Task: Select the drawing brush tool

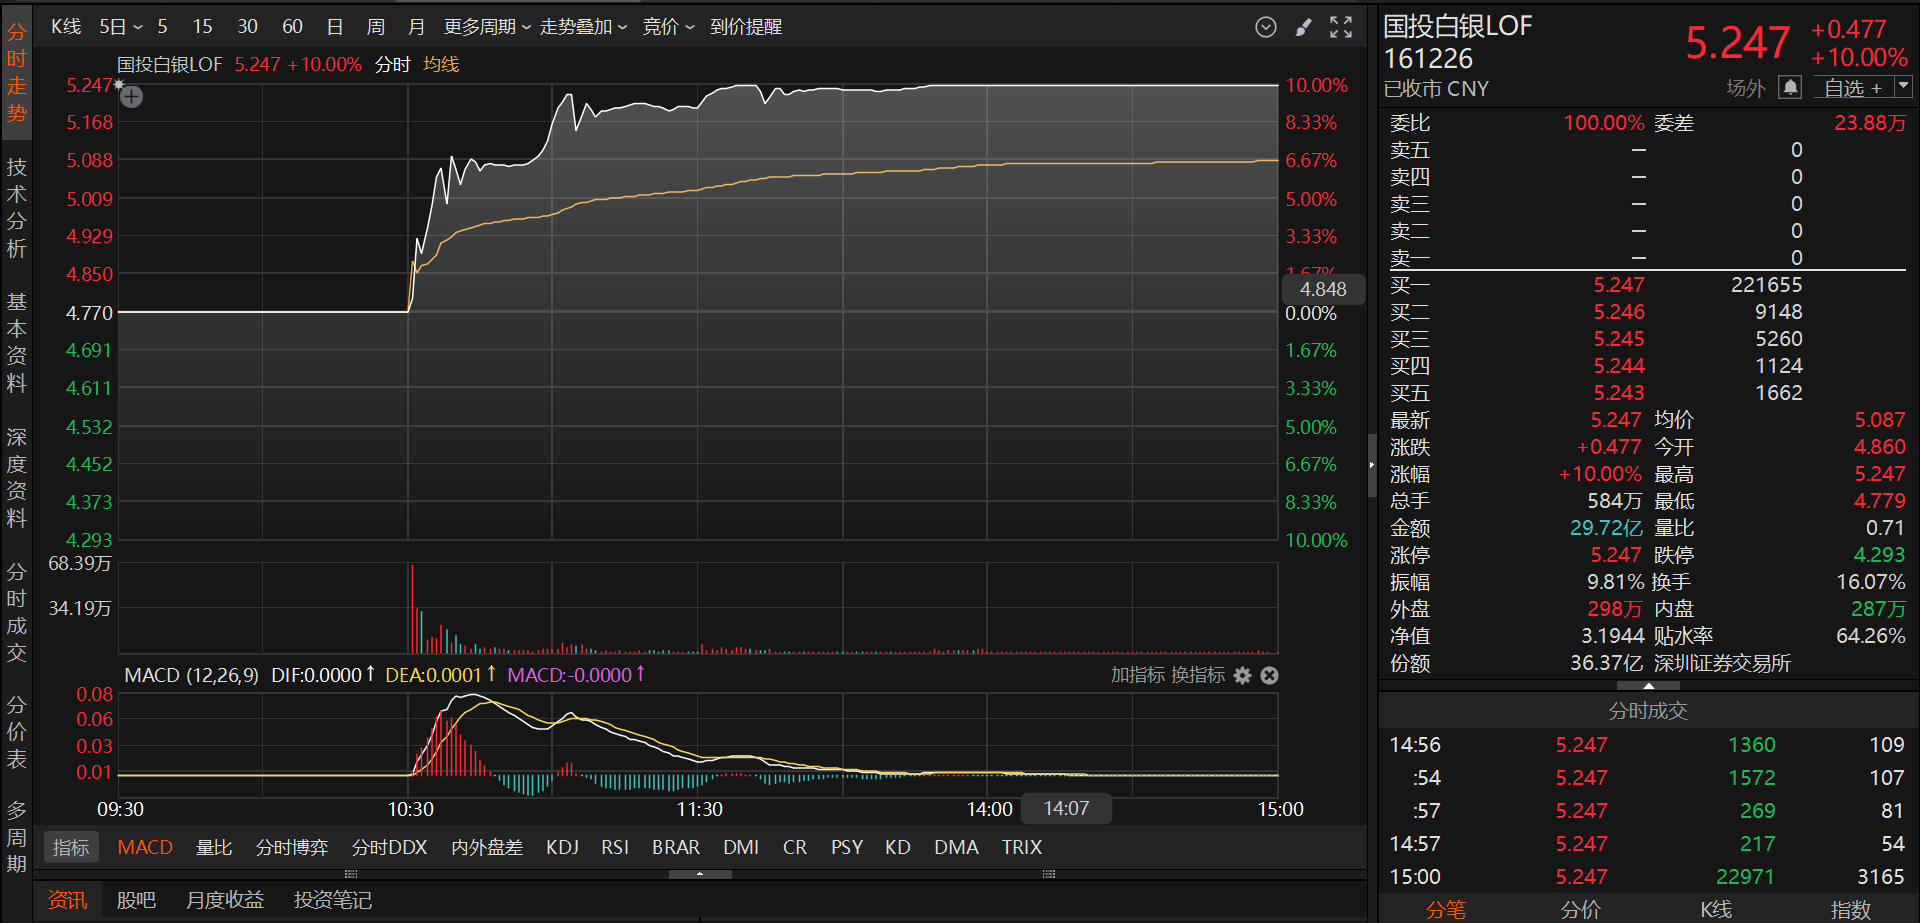Action: point(1303,27)
